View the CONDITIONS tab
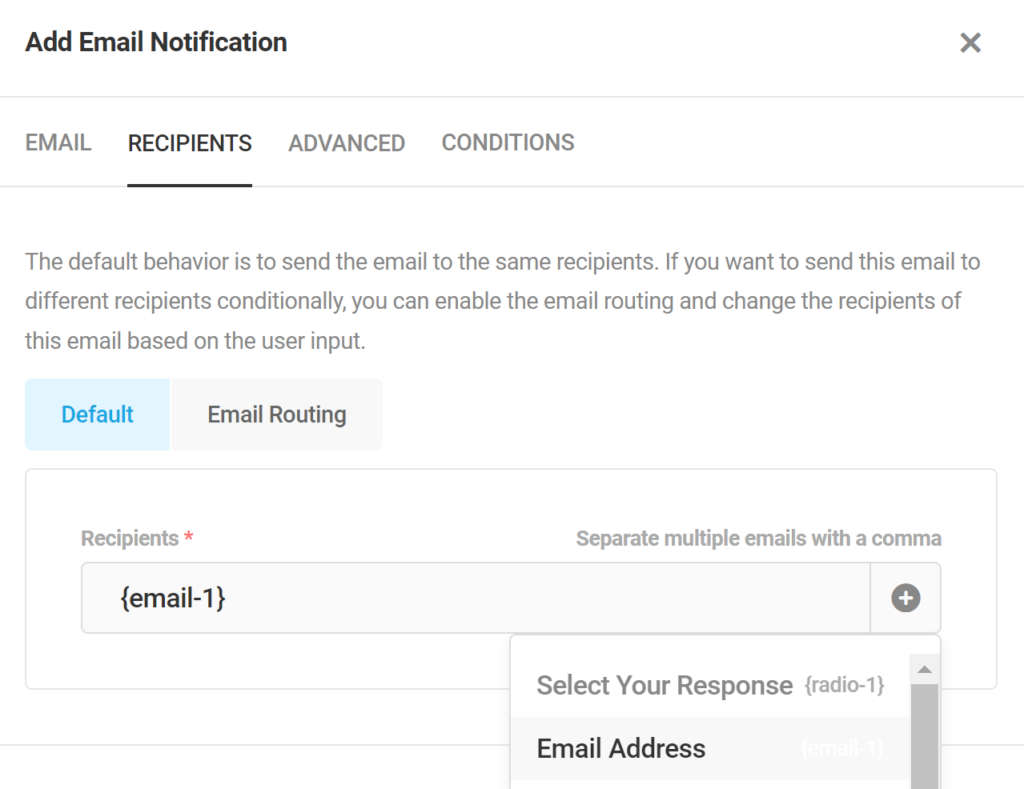Image resolution: width=1024 pixels, height=789 pixels. (x=507, y=143)
